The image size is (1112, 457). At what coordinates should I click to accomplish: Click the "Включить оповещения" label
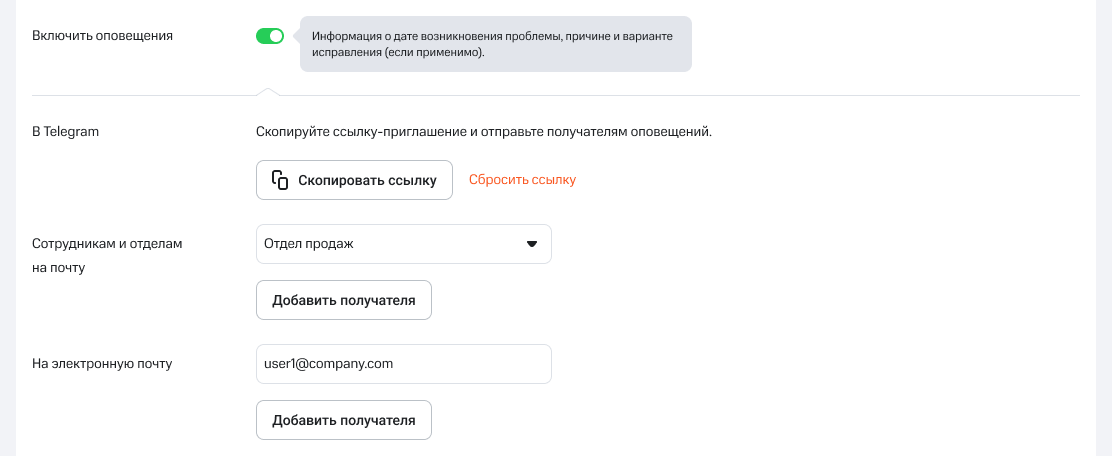(103, 36)
